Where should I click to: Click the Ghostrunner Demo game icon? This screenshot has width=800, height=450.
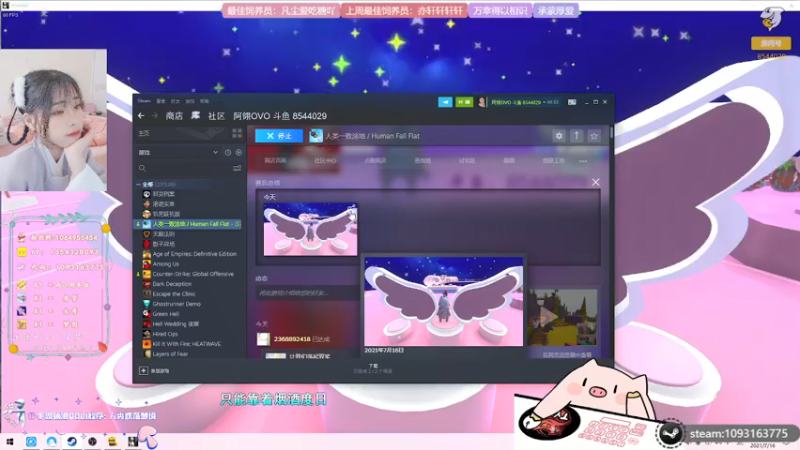[146, 304]
